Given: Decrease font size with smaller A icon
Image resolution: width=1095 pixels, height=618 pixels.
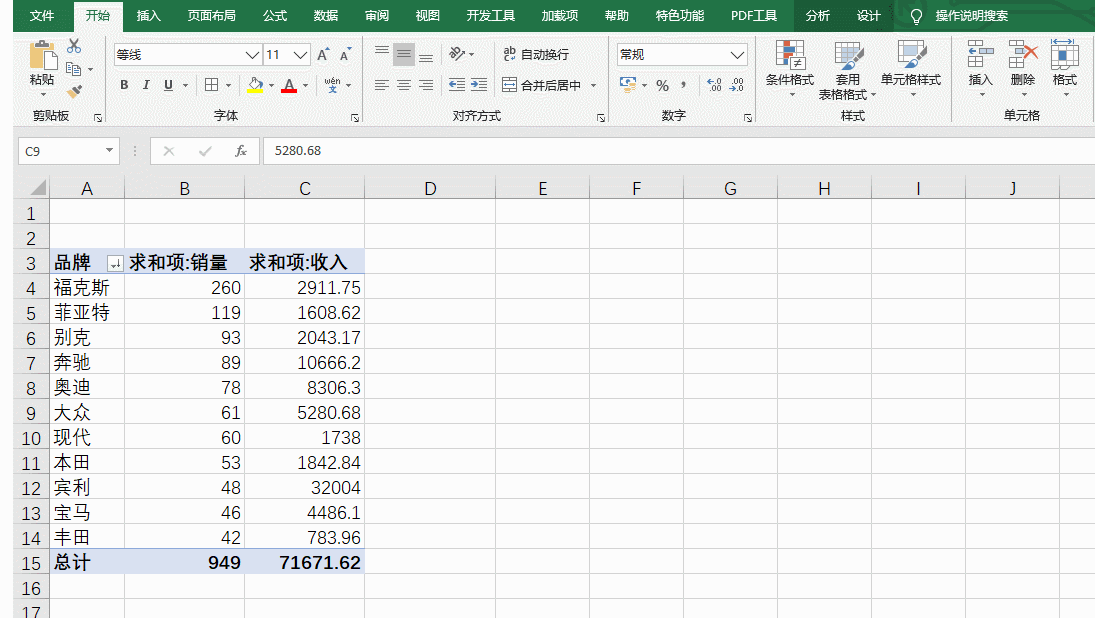Looking at the screenshot, I should click(345, 54).
